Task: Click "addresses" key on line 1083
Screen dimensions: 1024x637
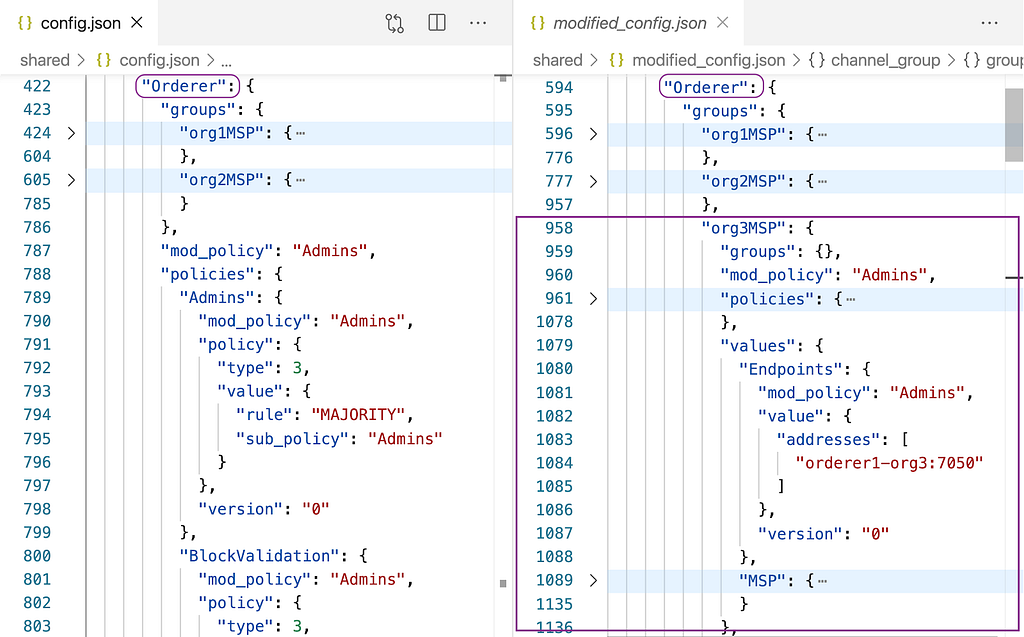Action: [828, 440]
